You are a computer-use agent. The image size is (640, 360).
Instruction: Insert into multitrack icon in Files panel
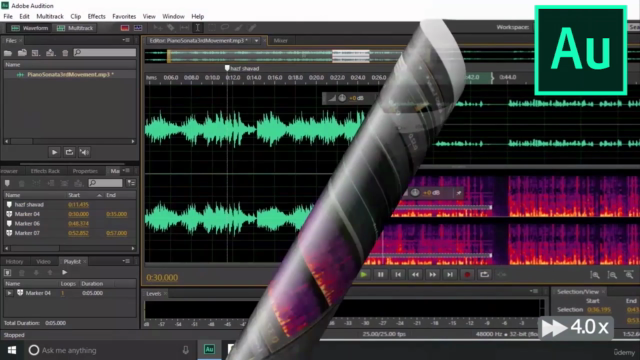(x=50, y=53)
